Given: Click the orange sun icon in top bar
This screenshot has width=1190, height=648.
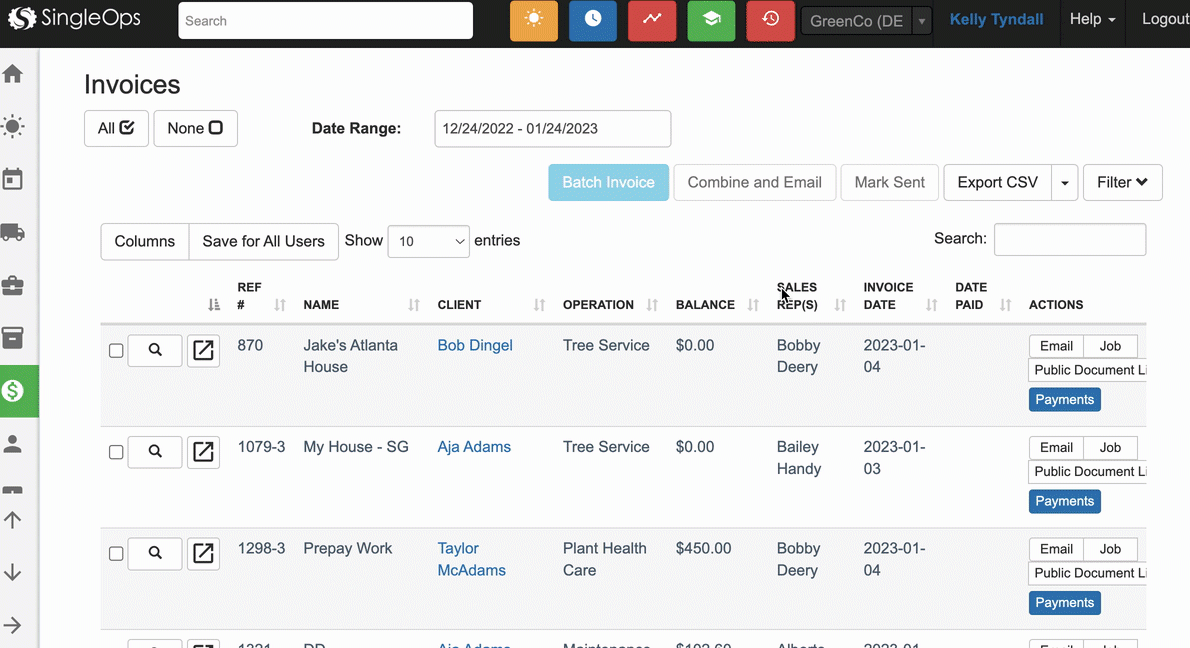Looking at the screenshot, I should coord(533,21).
